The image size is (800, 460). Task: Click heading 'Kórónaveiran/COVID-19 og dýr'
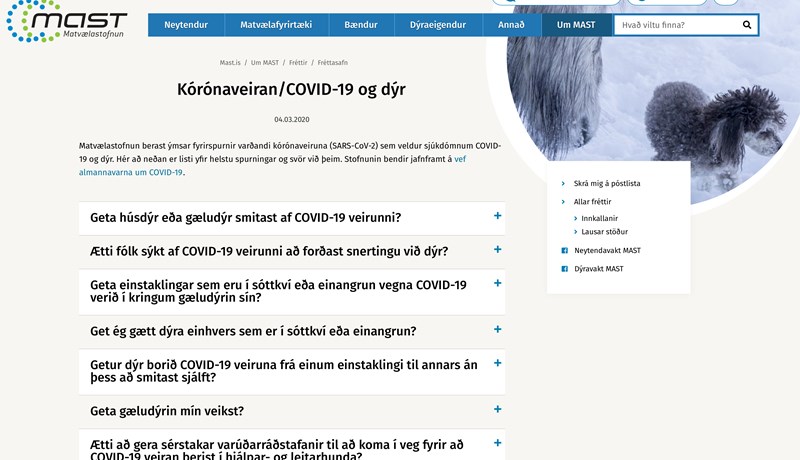[291, 89]
